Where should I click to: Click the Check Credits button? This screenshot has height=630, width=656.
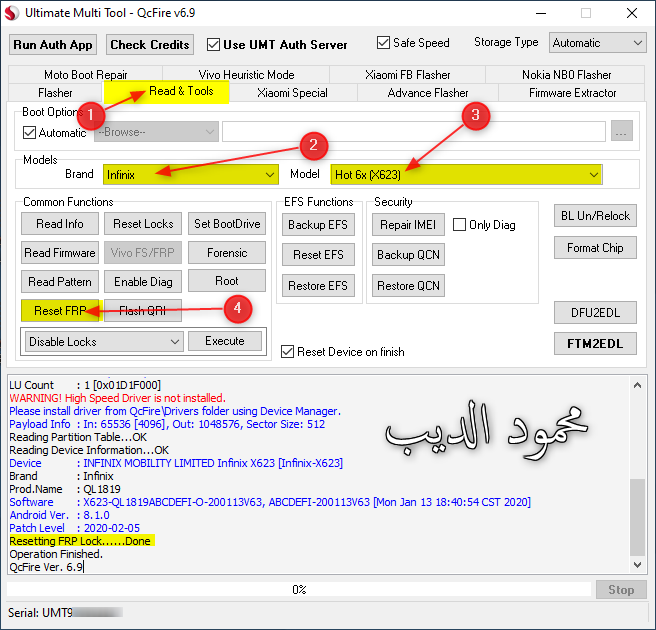[150, 44]
